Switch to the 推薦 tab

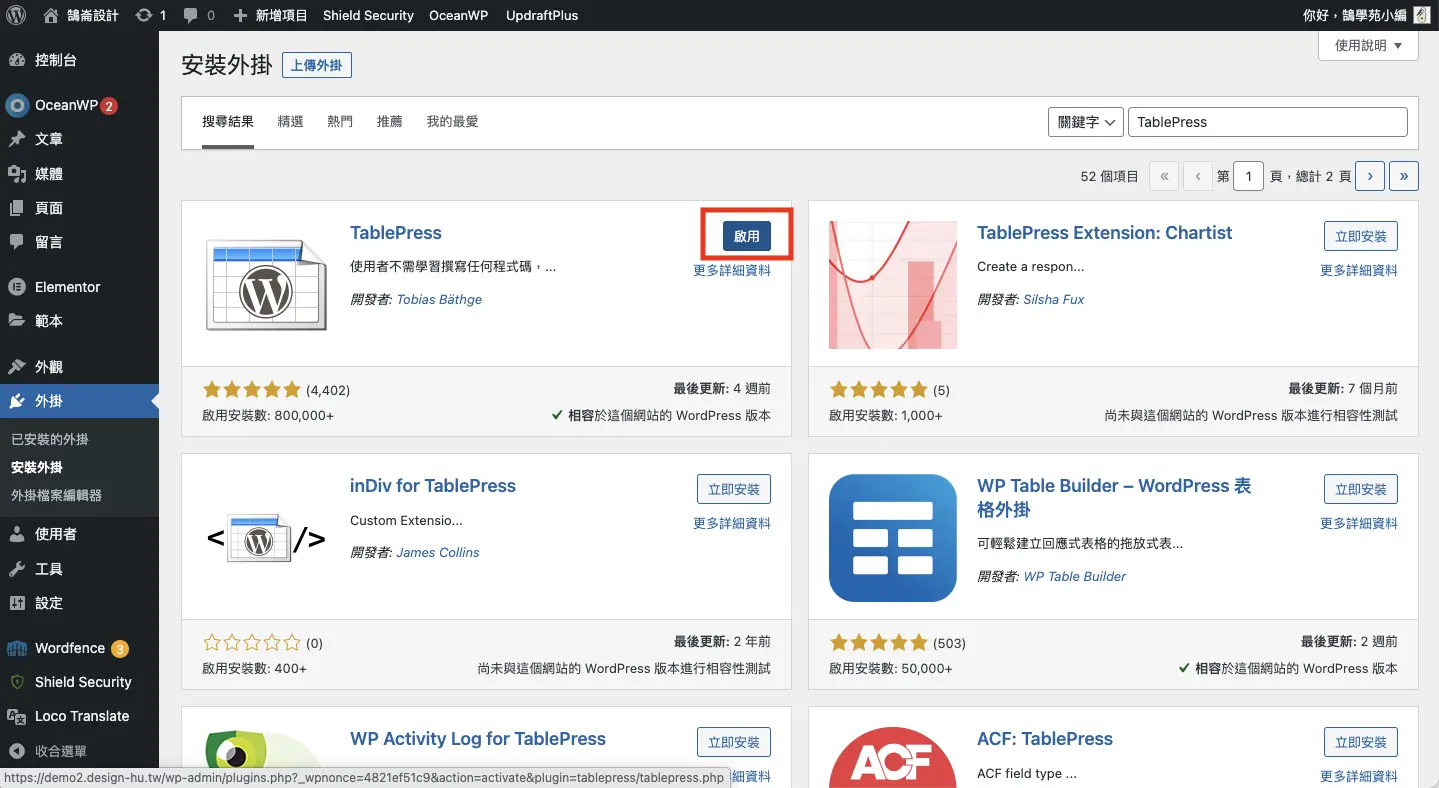(x=390, y=122)
